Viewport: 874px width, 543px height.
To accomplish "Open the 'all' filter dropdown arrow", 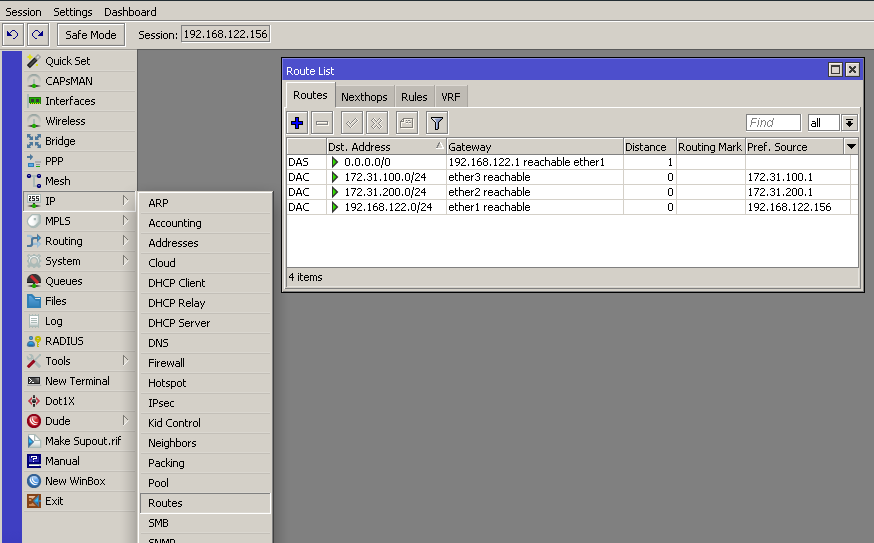I will [x=849, y=123].
